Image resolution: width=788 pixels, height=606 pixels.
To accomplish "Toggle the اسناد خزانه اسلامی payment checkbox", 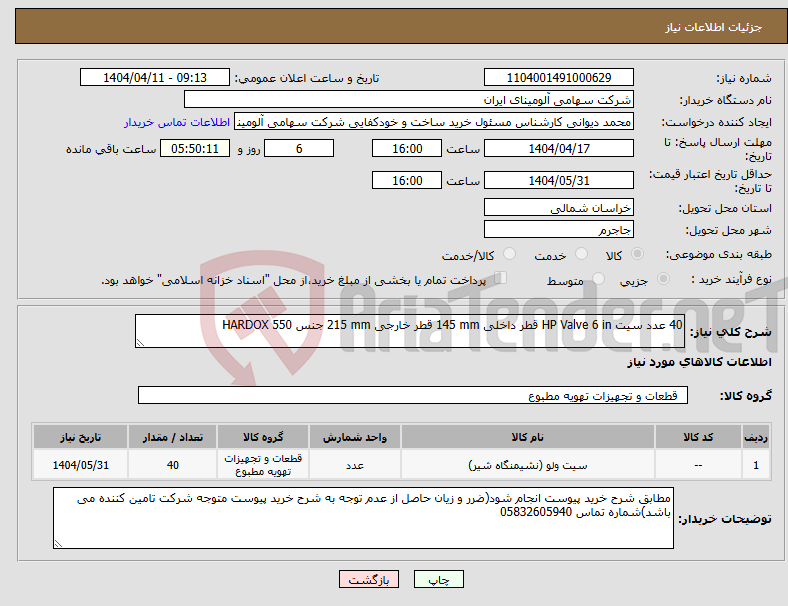I will [501, 278].
